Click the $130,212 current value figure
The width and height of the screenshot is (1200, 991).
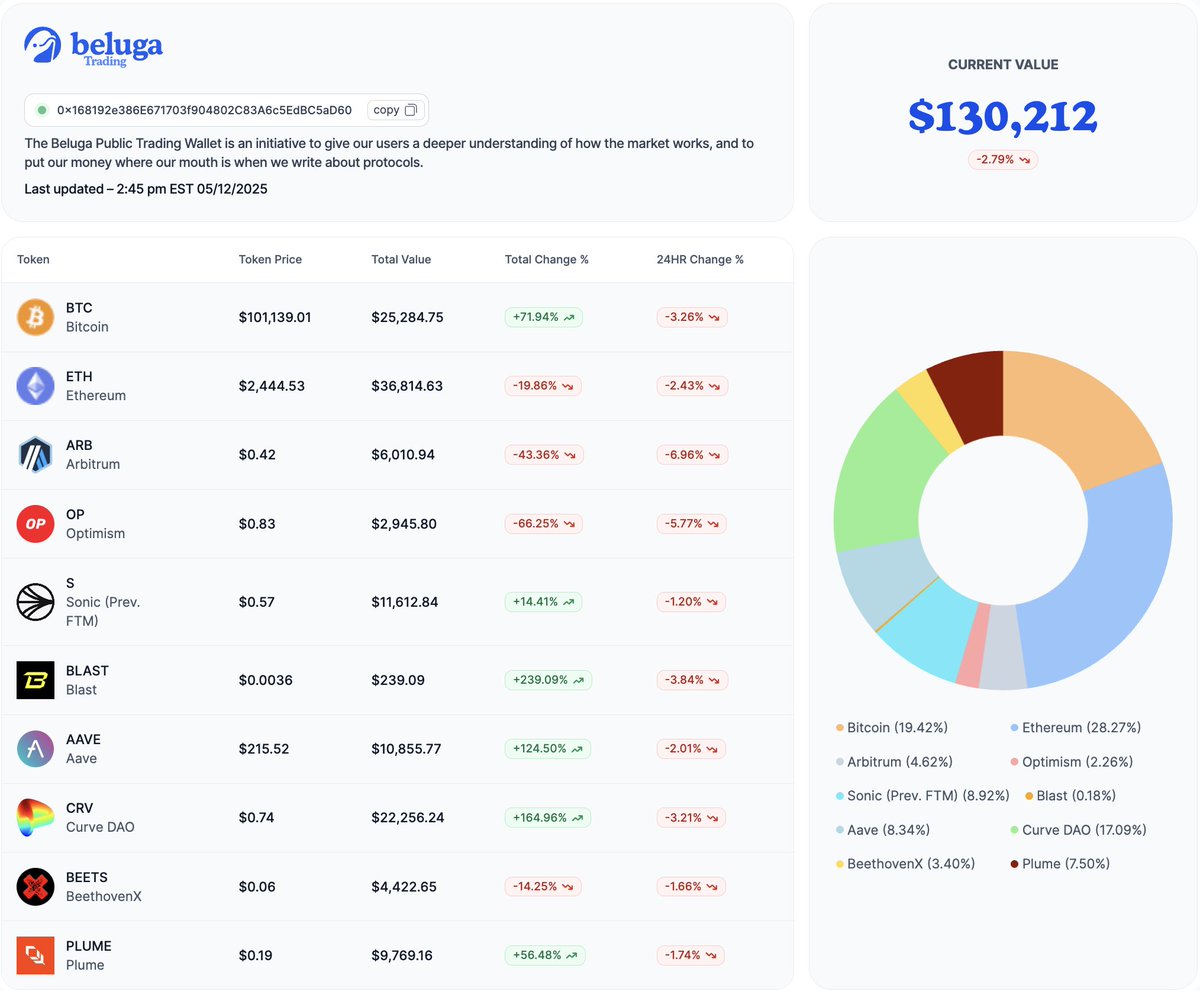coord(1003,117)
